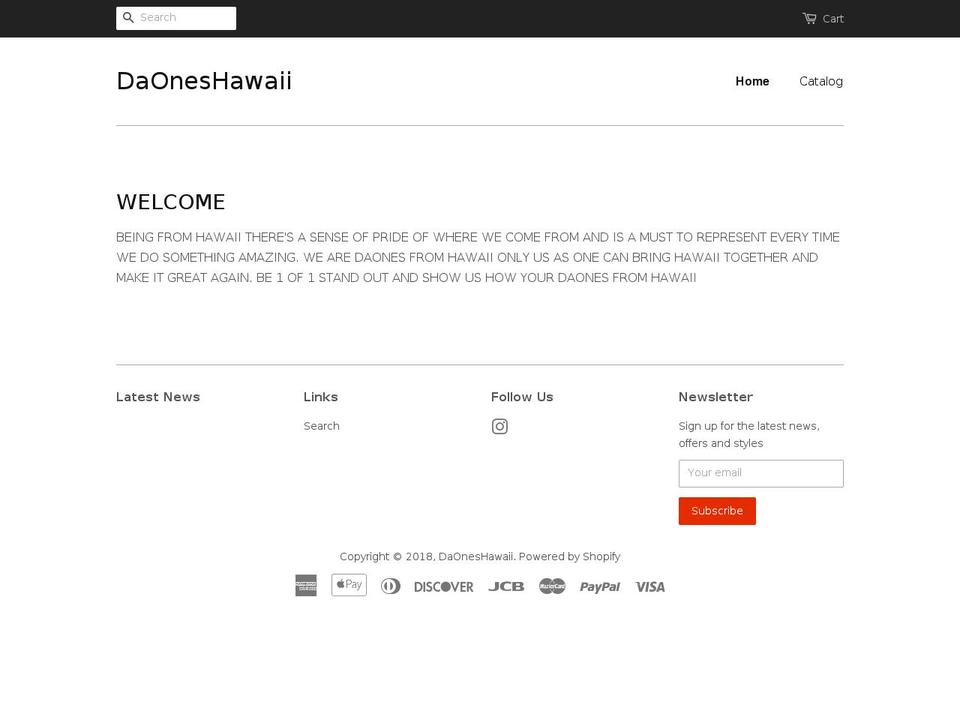Click the 'BEING FROM HAWAII' welcome paragraph

478,257
